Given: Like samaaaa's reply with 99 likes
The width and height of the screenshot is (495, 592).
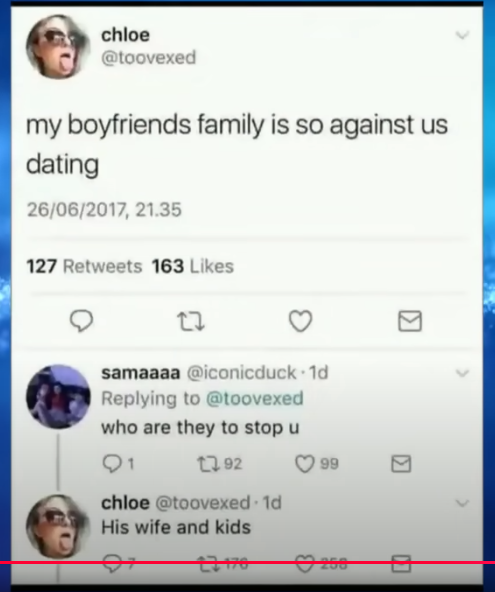Looking at the screenshot, I should 304,464.
